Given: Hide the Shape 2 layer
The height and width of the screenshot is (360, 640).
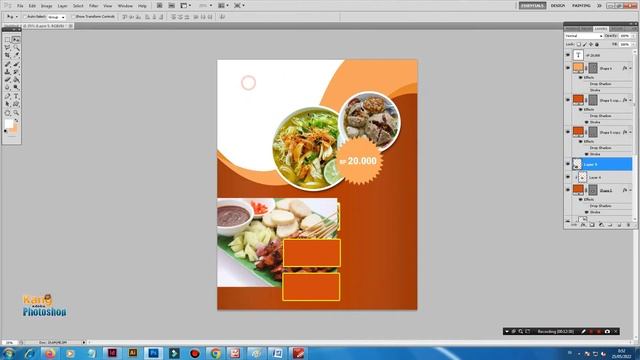Looking at the screenshot, I should click(568, 190).
